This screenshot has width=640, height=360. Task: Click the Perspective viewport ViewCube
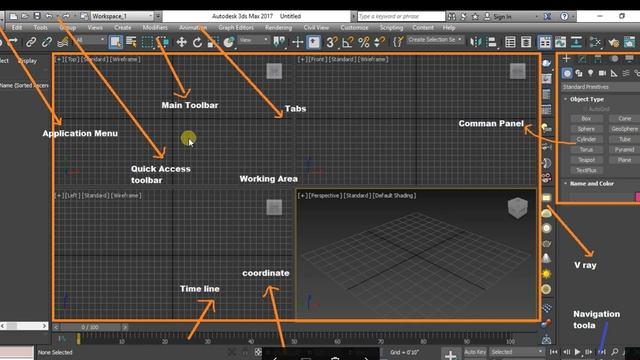point(518,208)
